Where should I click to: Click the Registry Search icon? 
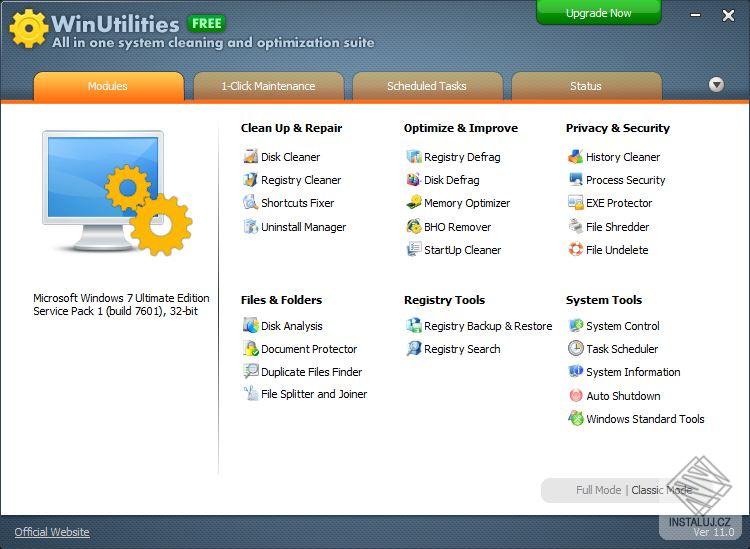[x=414, y=349]
